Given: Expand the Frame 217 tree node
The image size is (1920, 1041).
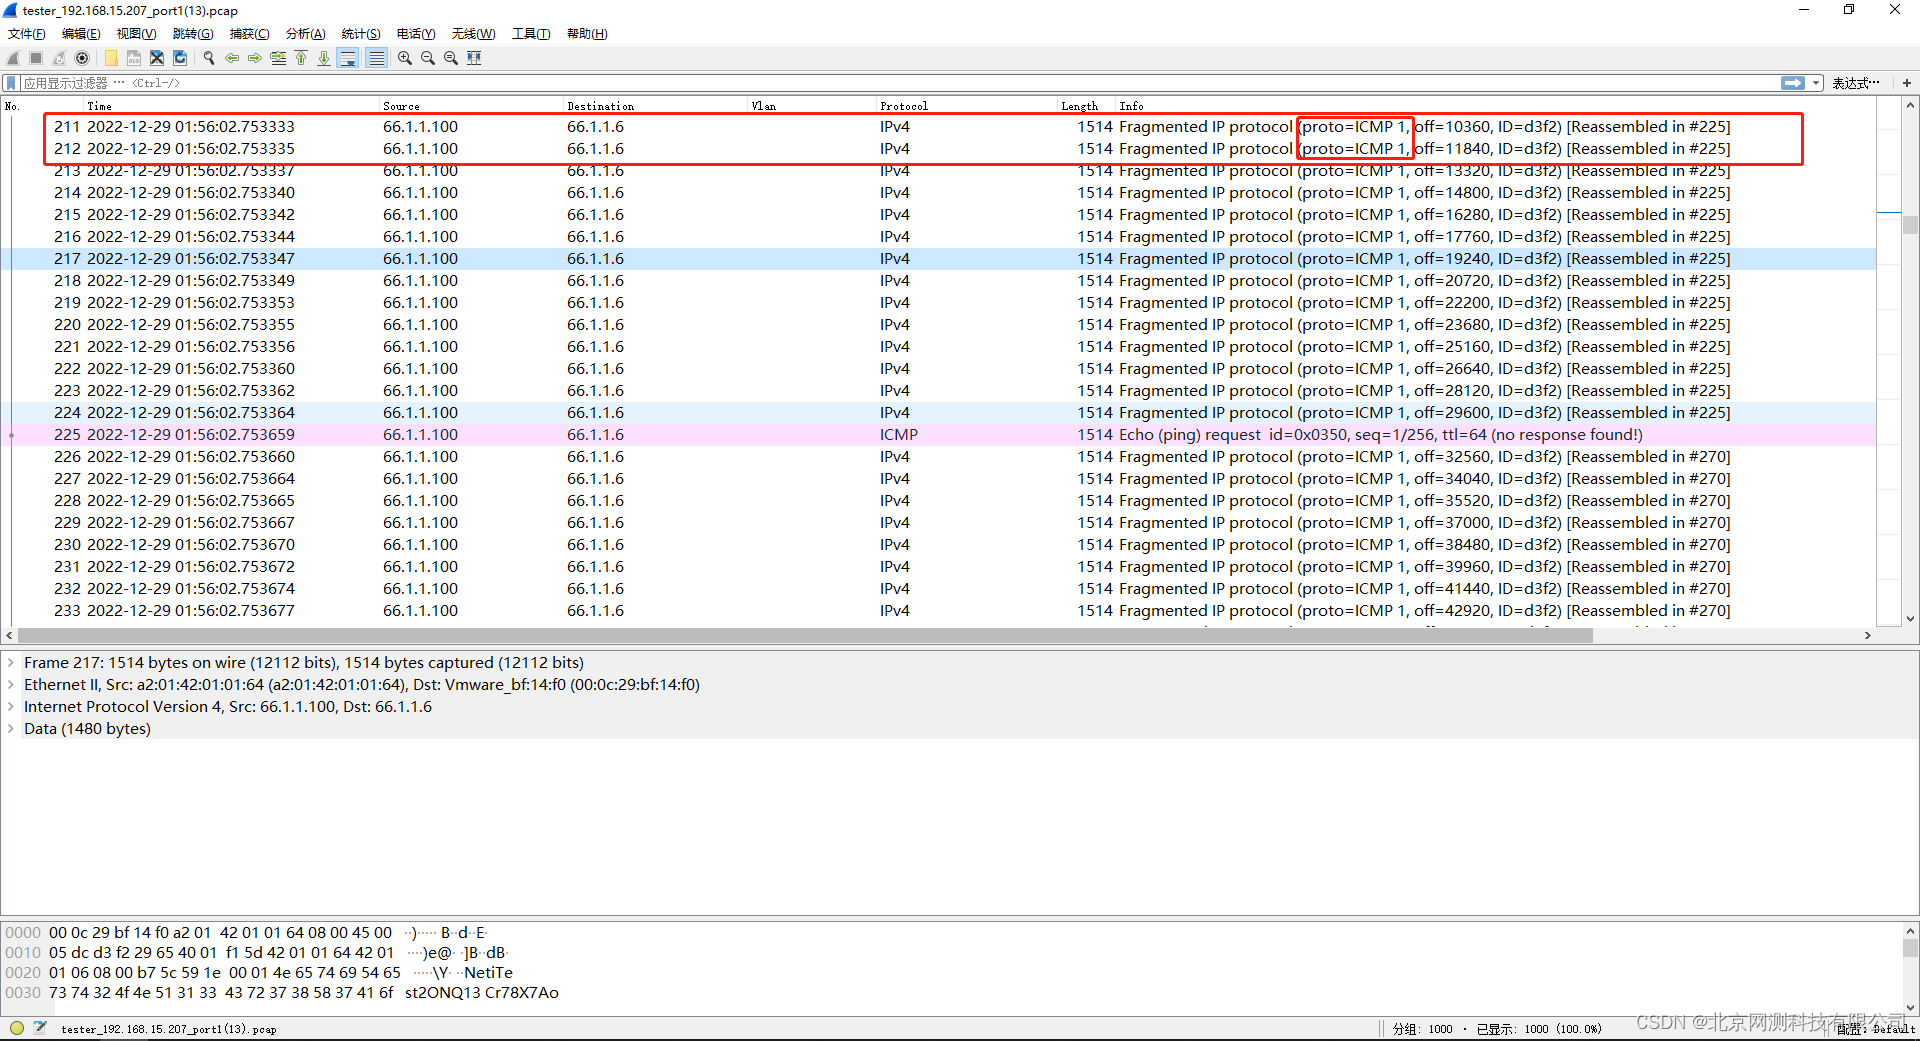Looking at the screenshot, I should point(11,663).
